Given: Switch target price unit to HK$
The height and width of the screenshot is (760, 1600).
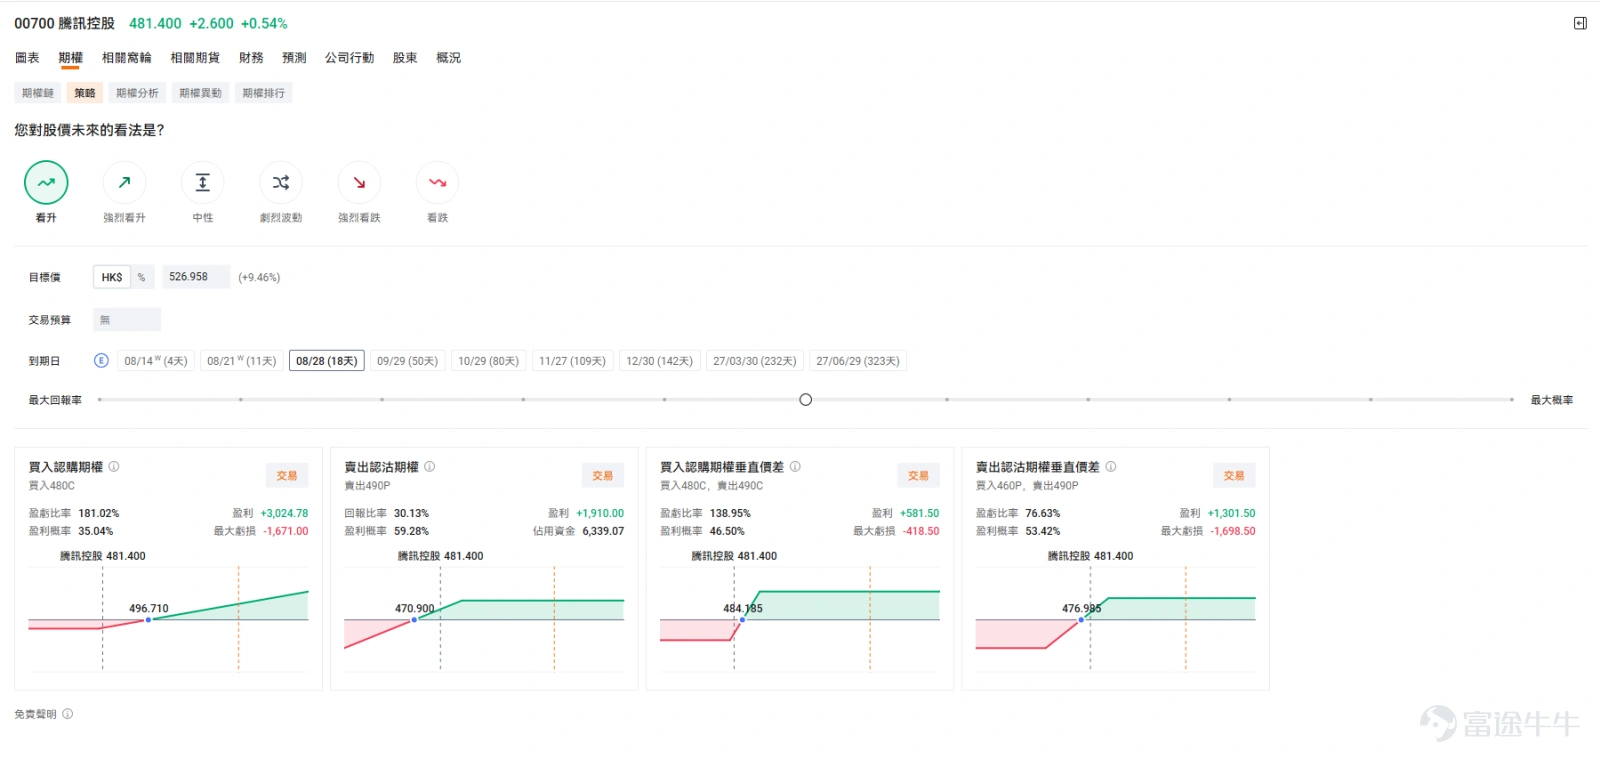Looking at the screenshot, I should (x=112, y=277).
